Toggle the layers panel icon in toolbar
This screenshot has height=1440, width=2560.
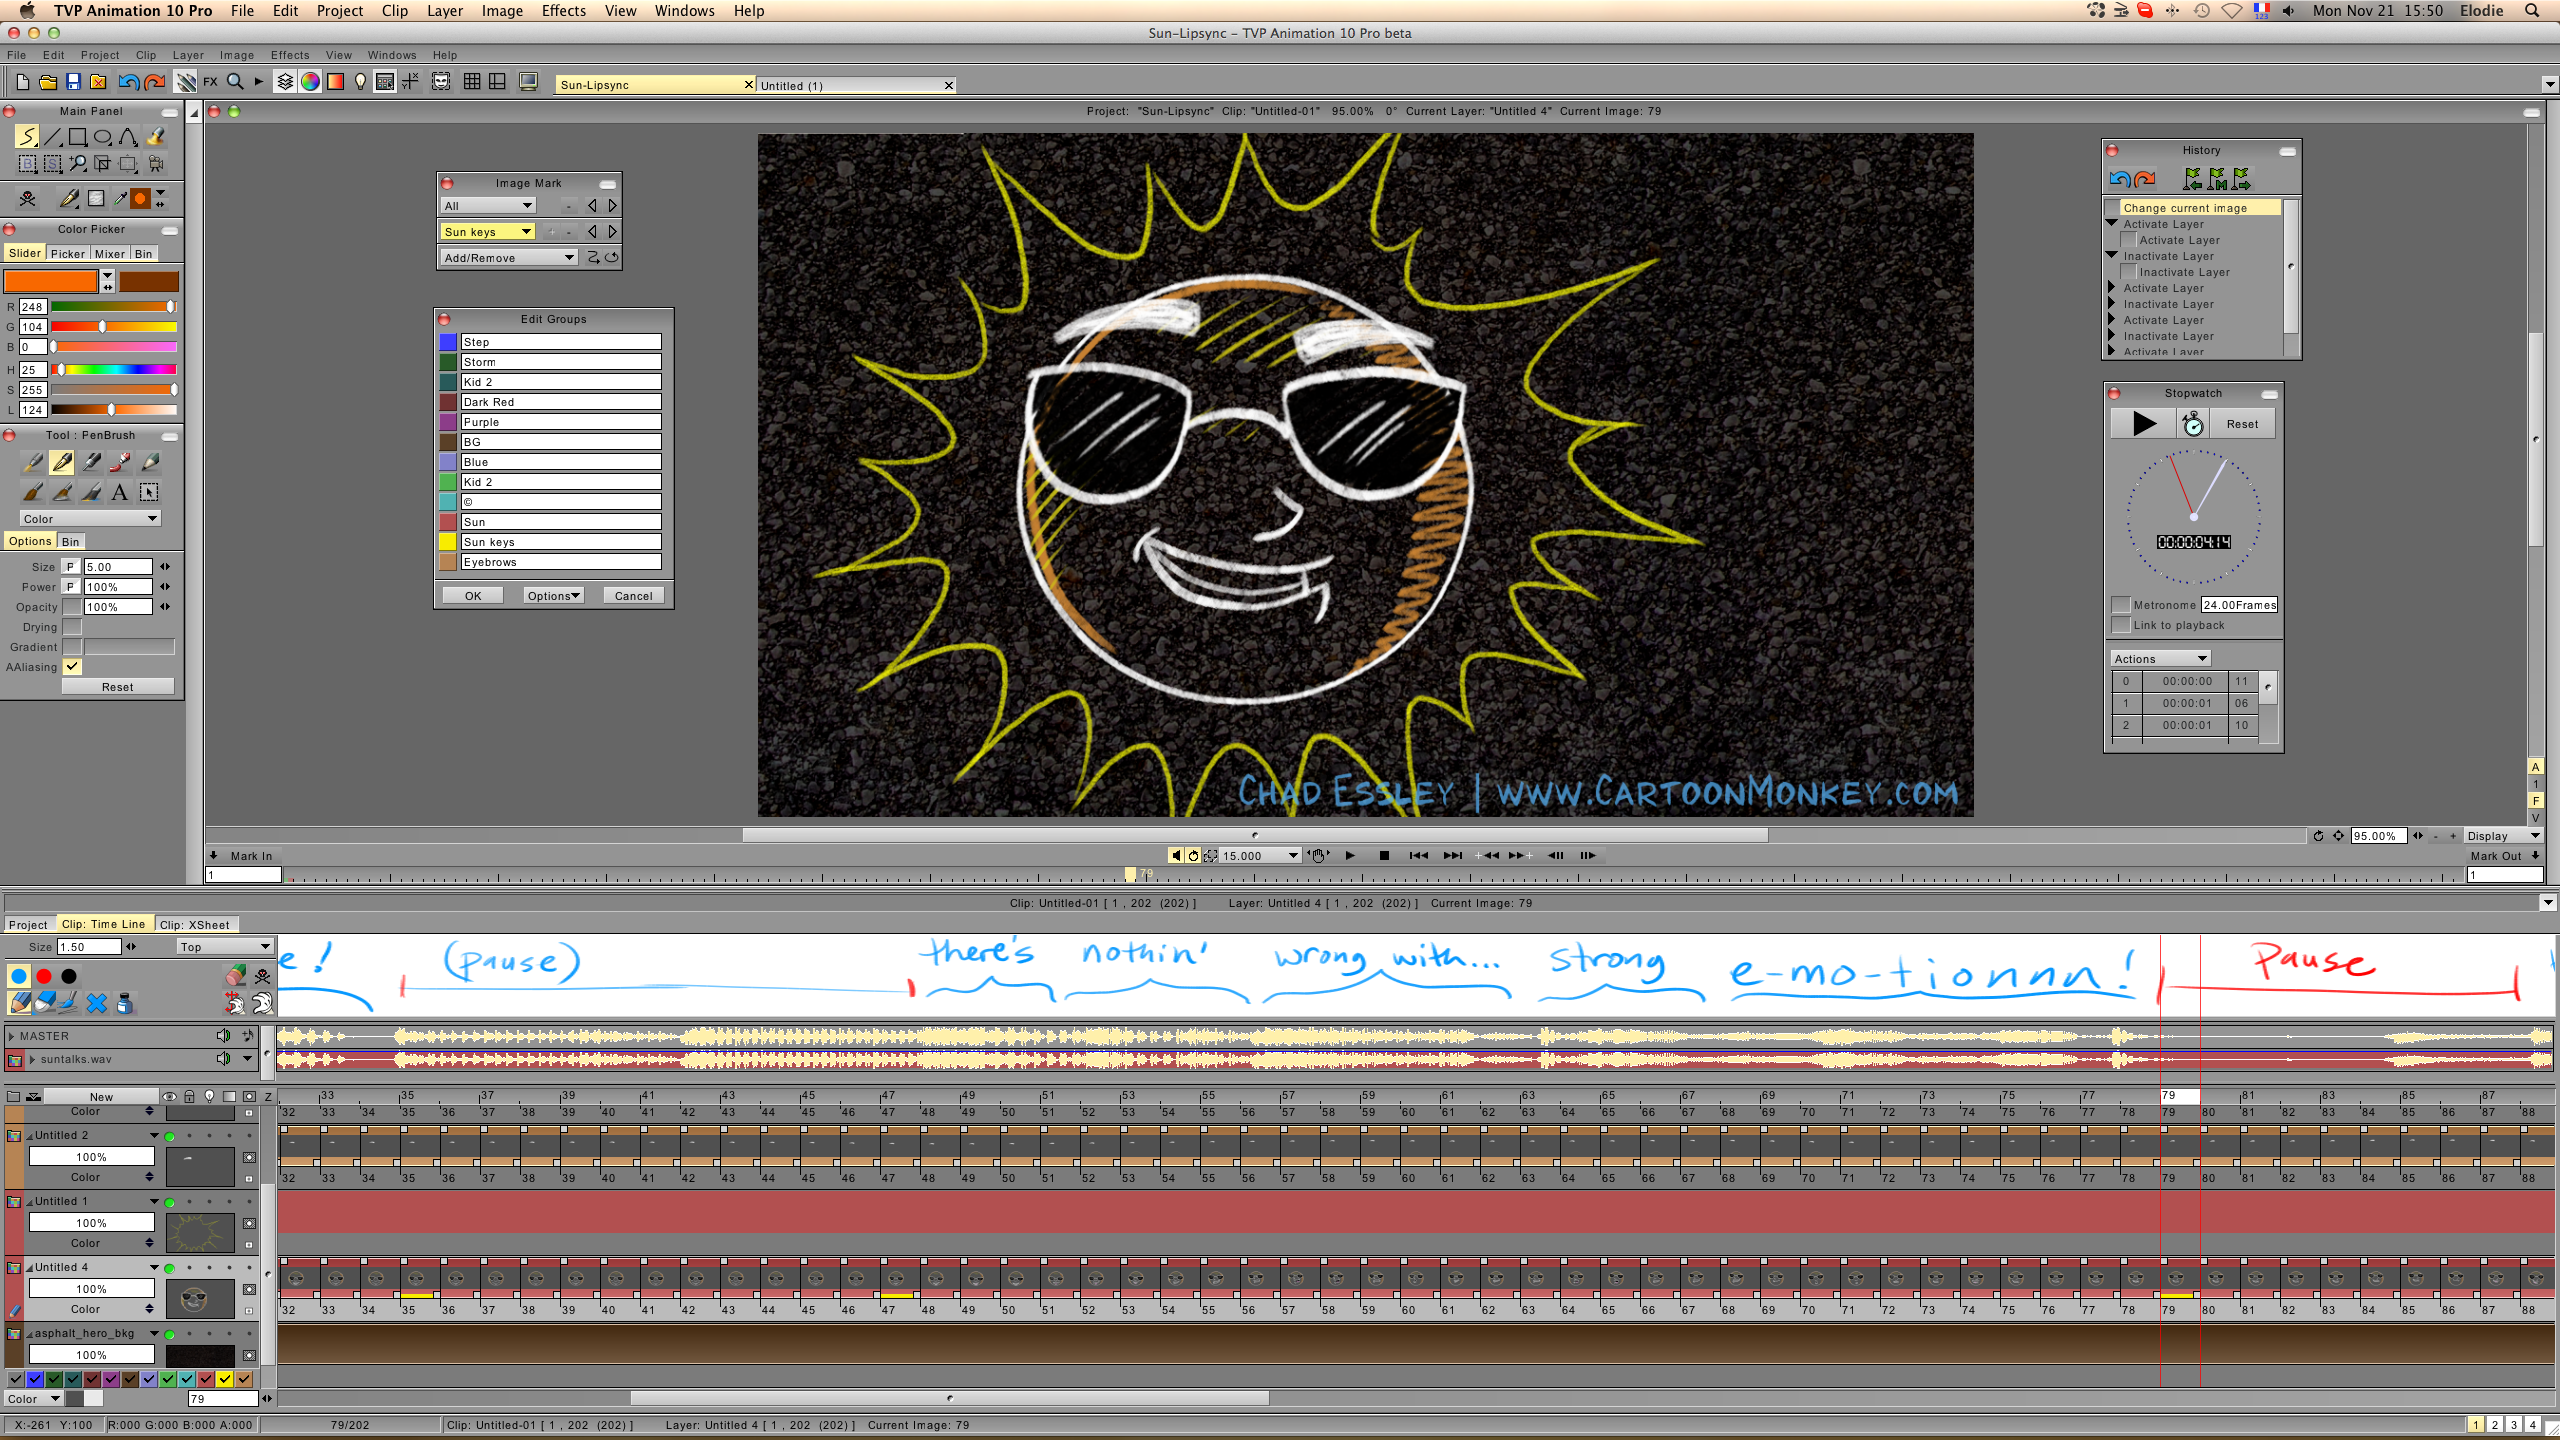click(285, 81)
